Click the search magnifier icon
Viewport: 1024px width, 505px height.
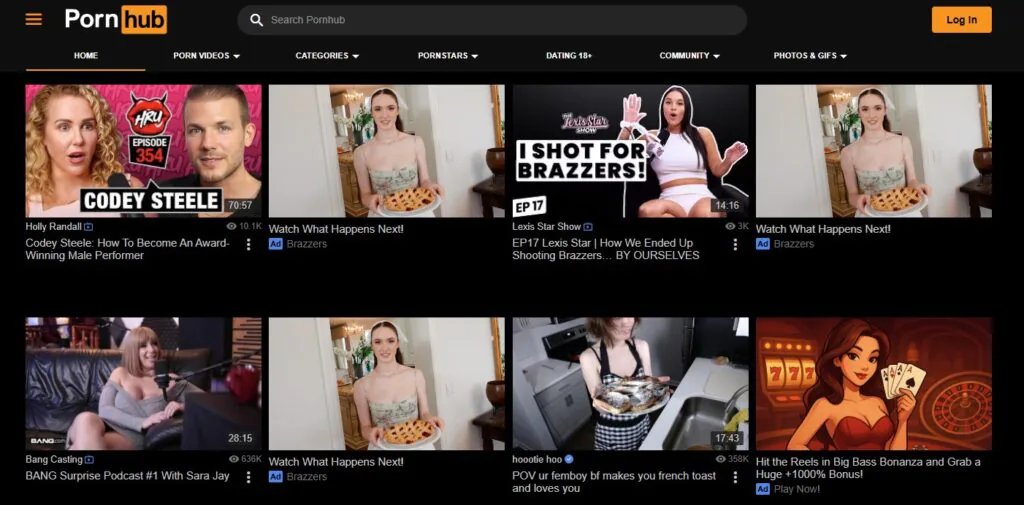point(257,20)
